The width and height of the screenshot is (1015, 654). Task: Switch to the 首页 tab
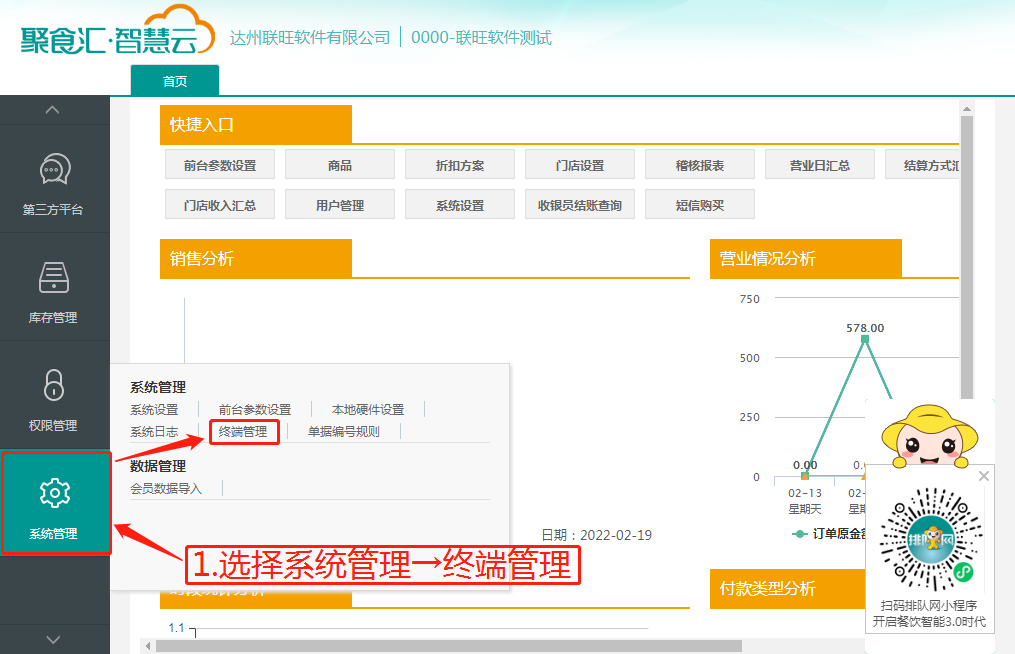pyautogui.click(x=175, y=81)
